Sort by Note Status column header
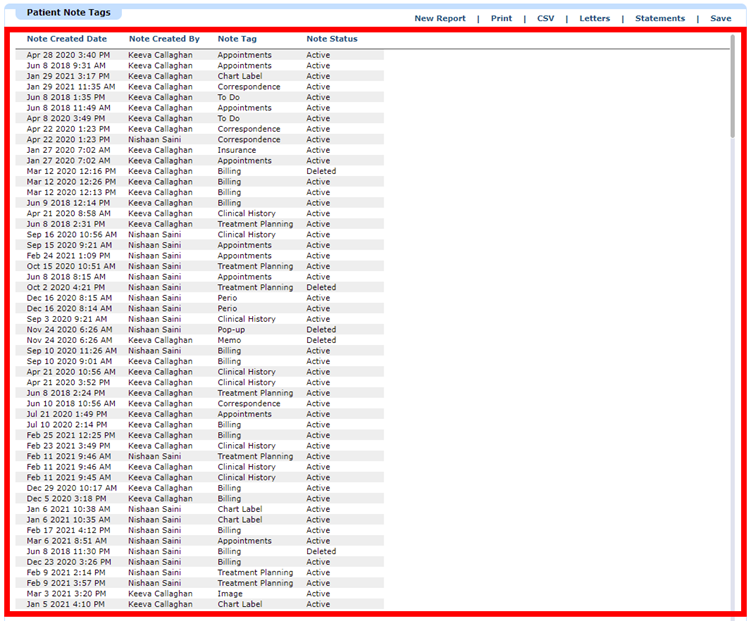 click(x=332, y=39)
